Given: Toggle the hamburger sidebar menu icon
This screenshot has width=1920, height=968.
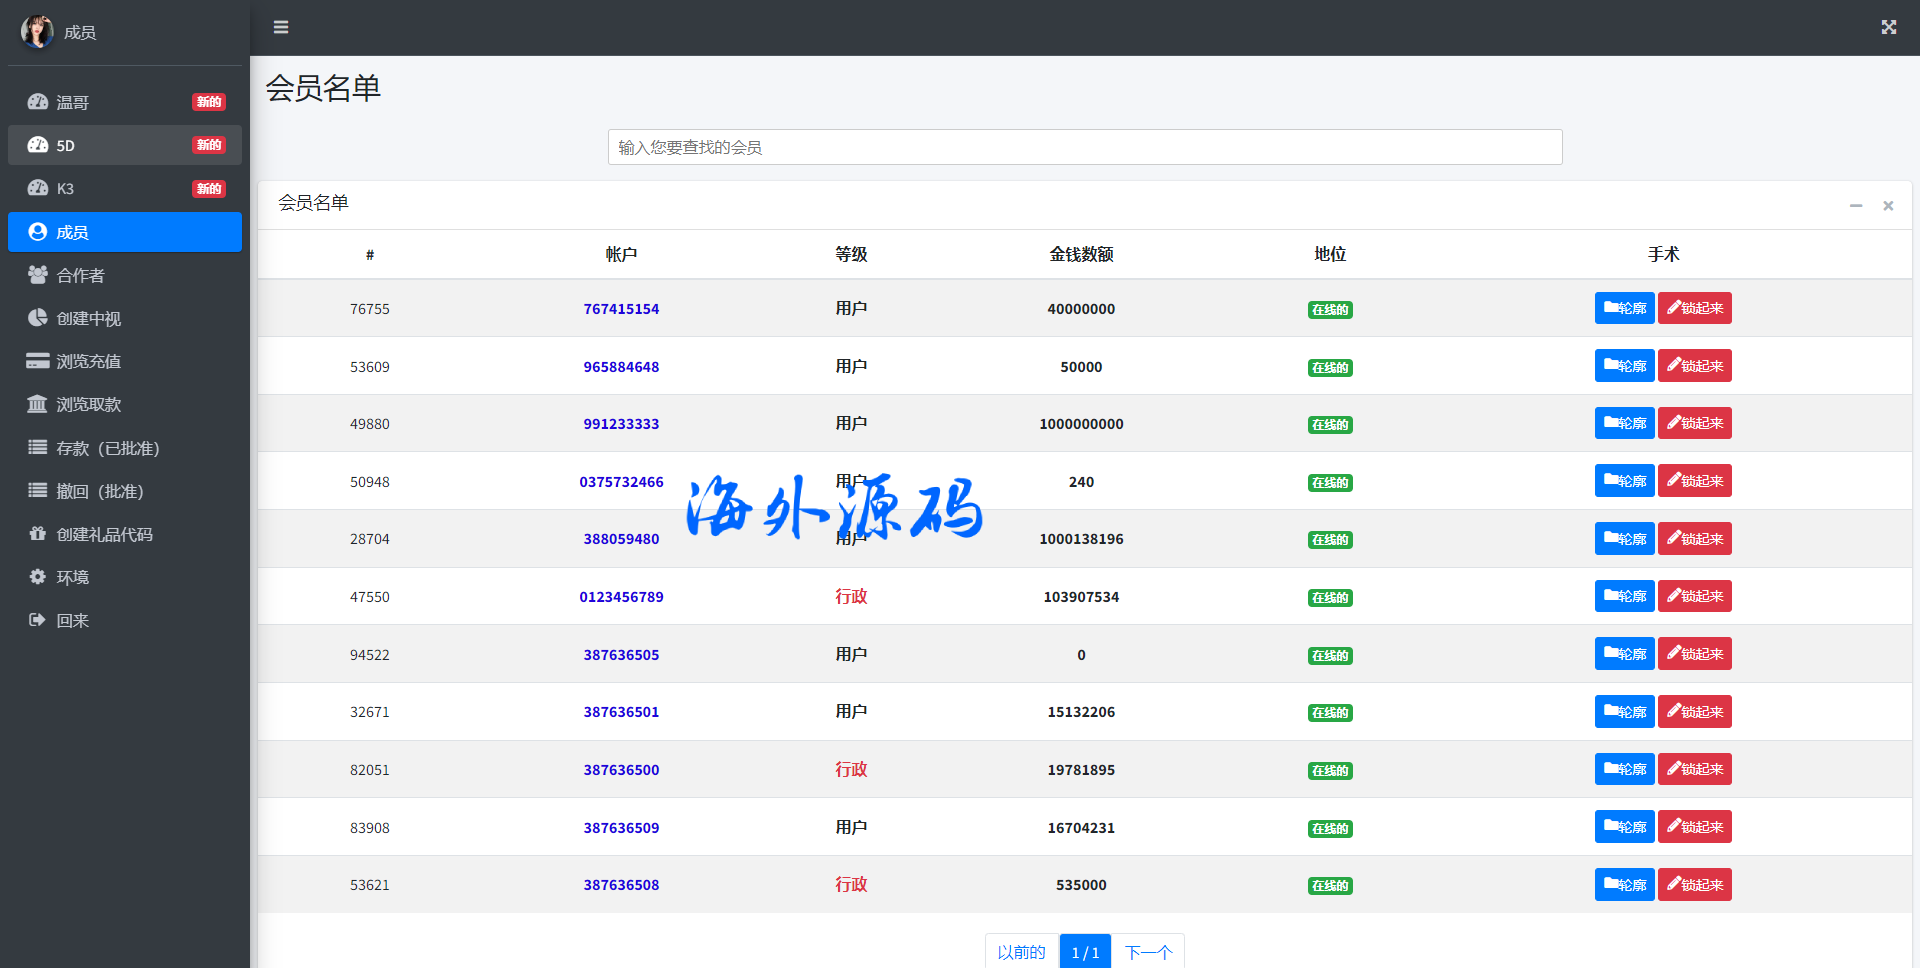Looking at the screenshot, I should (x=281, y=27).
